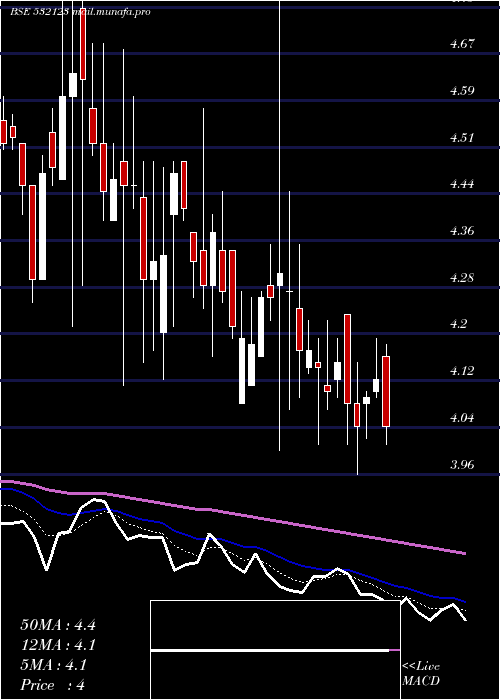Screen dimensions: 500x700
Task: Click the 12MA : 4.1 readout
Action: click(58, 645)
